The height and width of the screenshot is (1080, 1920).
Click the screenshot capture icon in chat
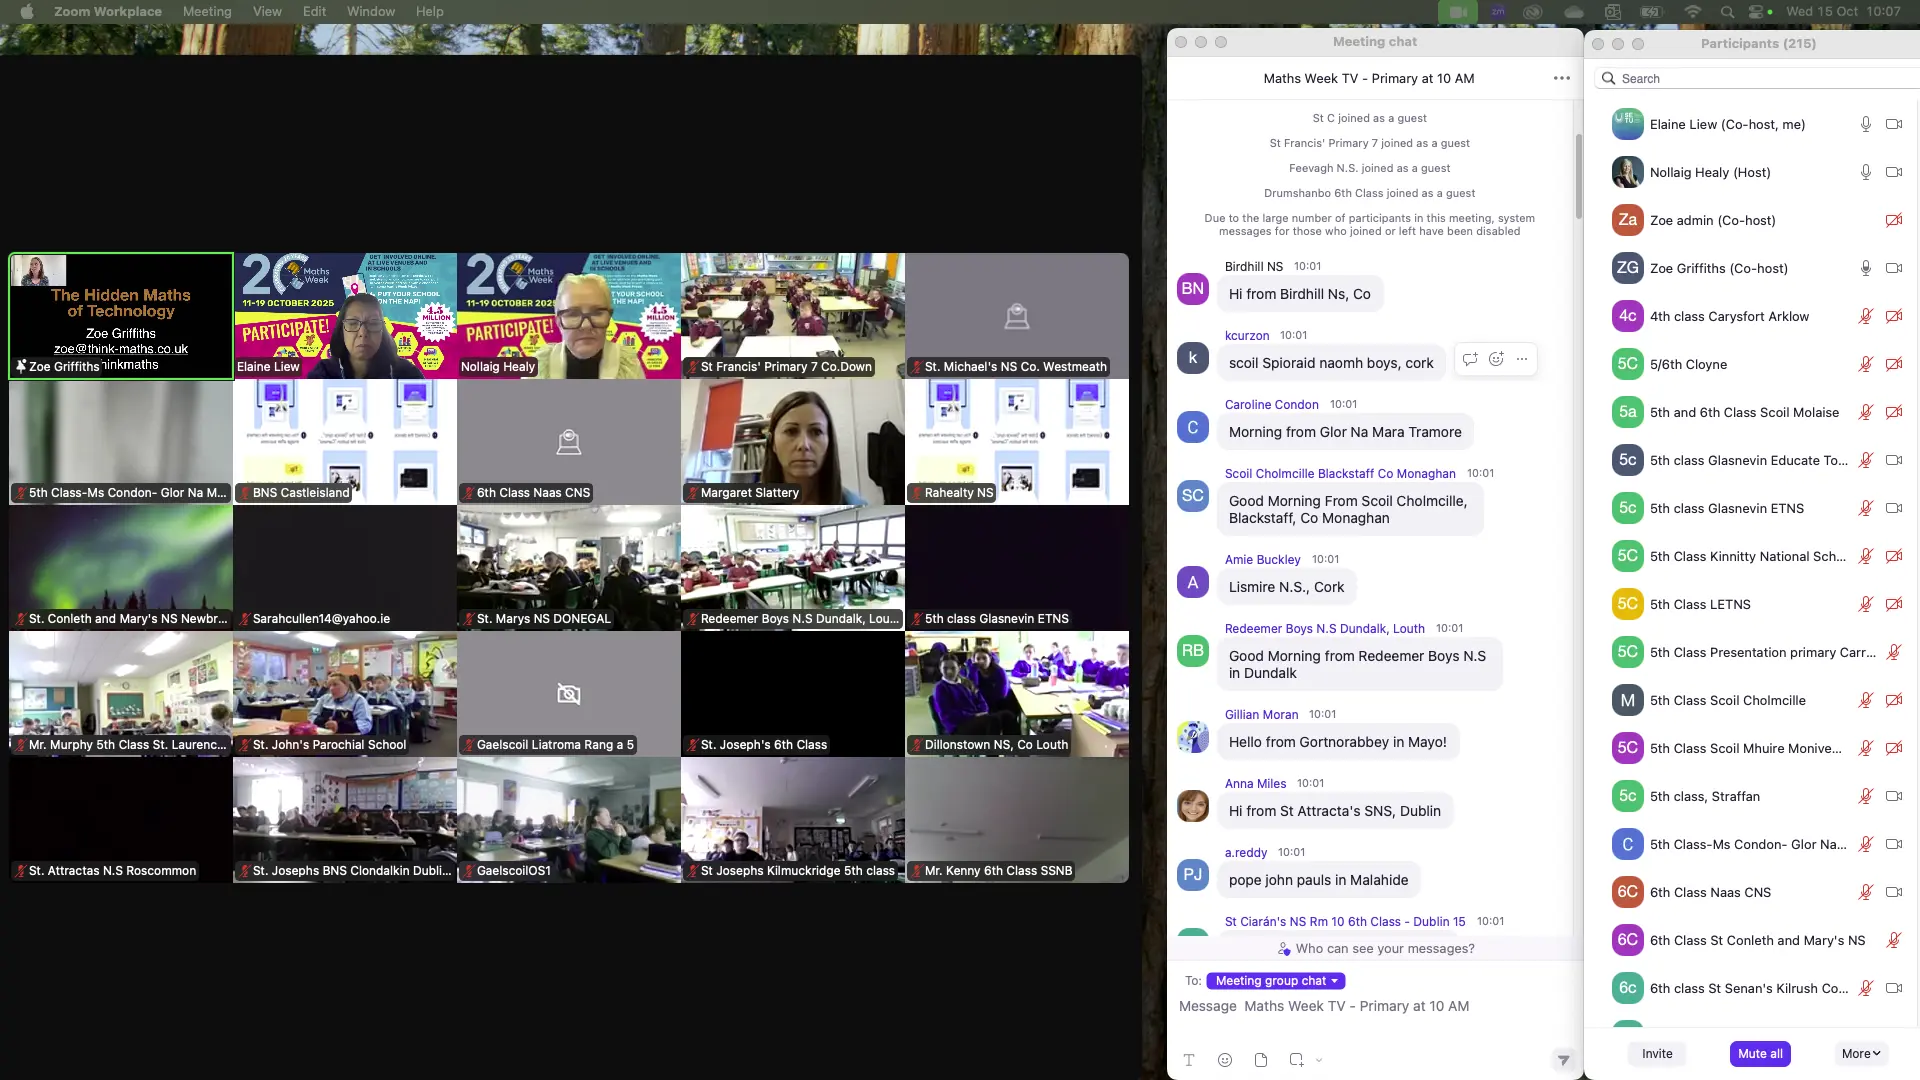coord(1296,1060)
